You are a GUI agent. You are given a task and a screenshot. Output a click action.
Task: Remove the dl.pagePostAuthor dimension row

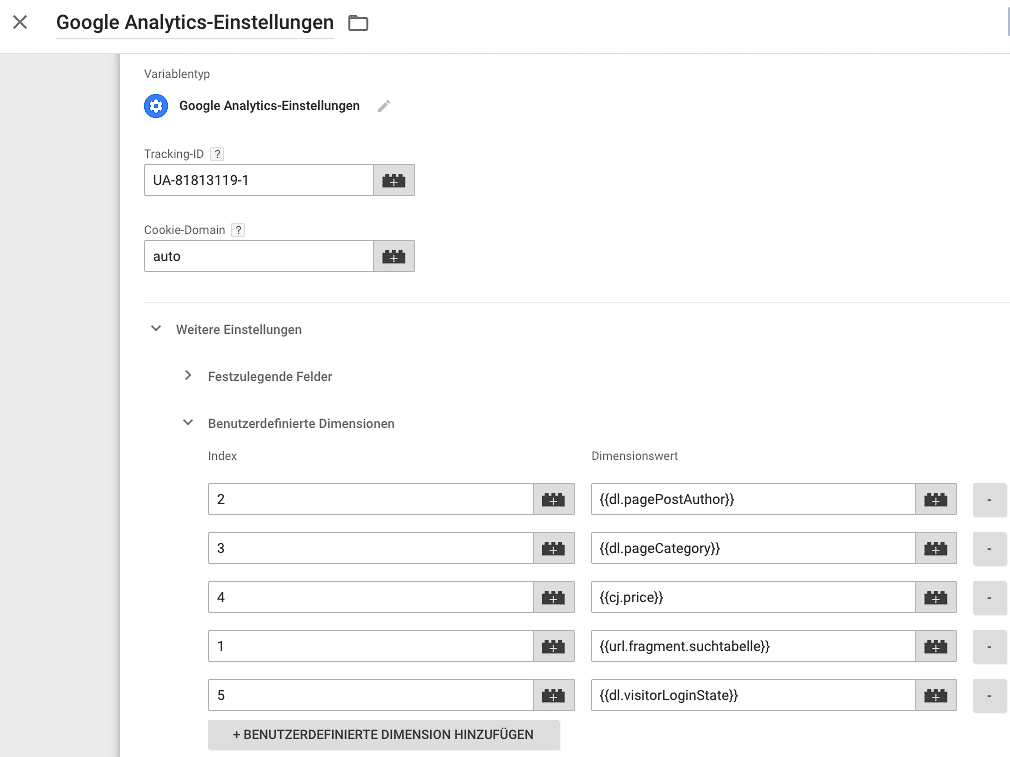point(989,500)
